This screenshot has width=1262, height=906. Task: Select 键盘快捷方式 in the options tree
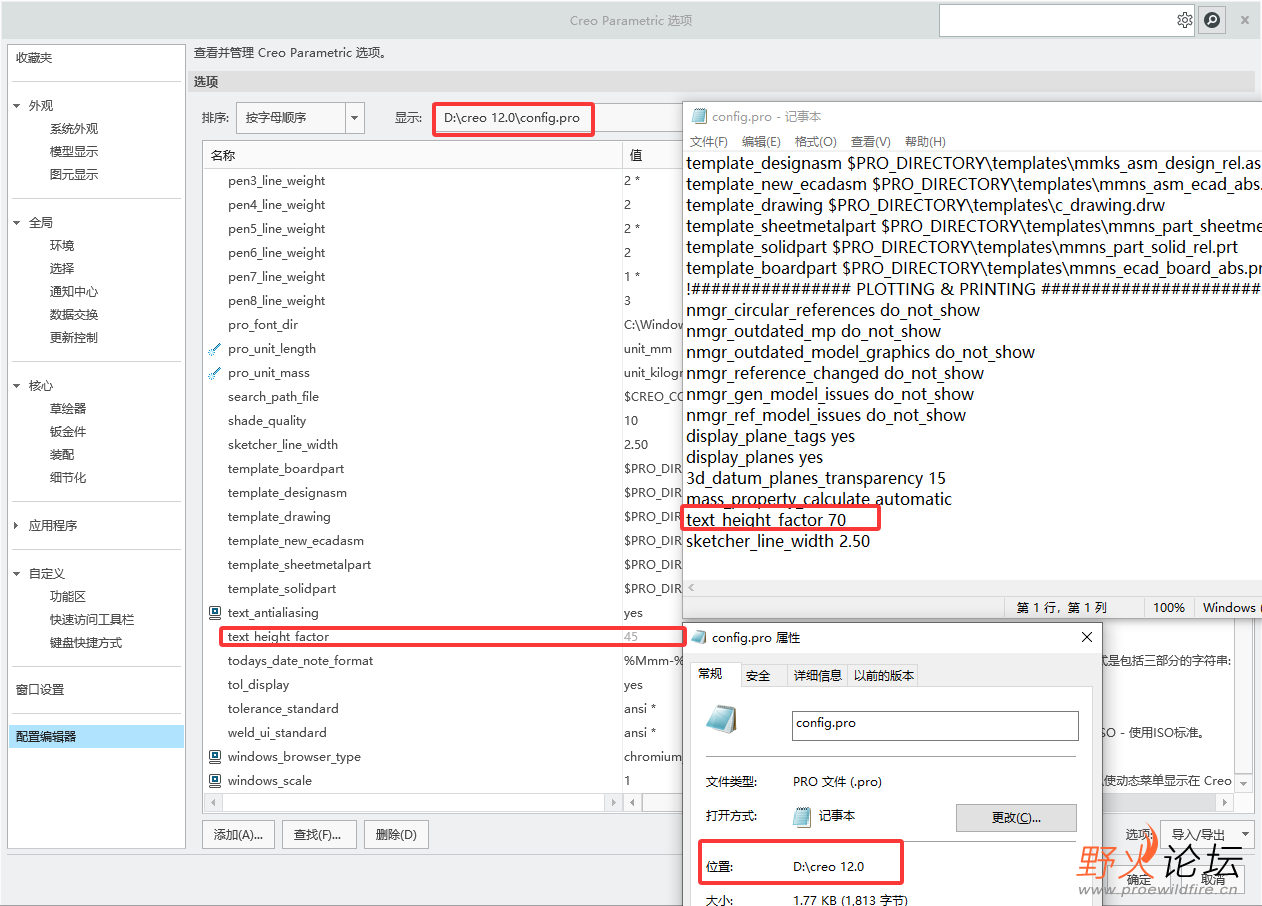(86, 643)
